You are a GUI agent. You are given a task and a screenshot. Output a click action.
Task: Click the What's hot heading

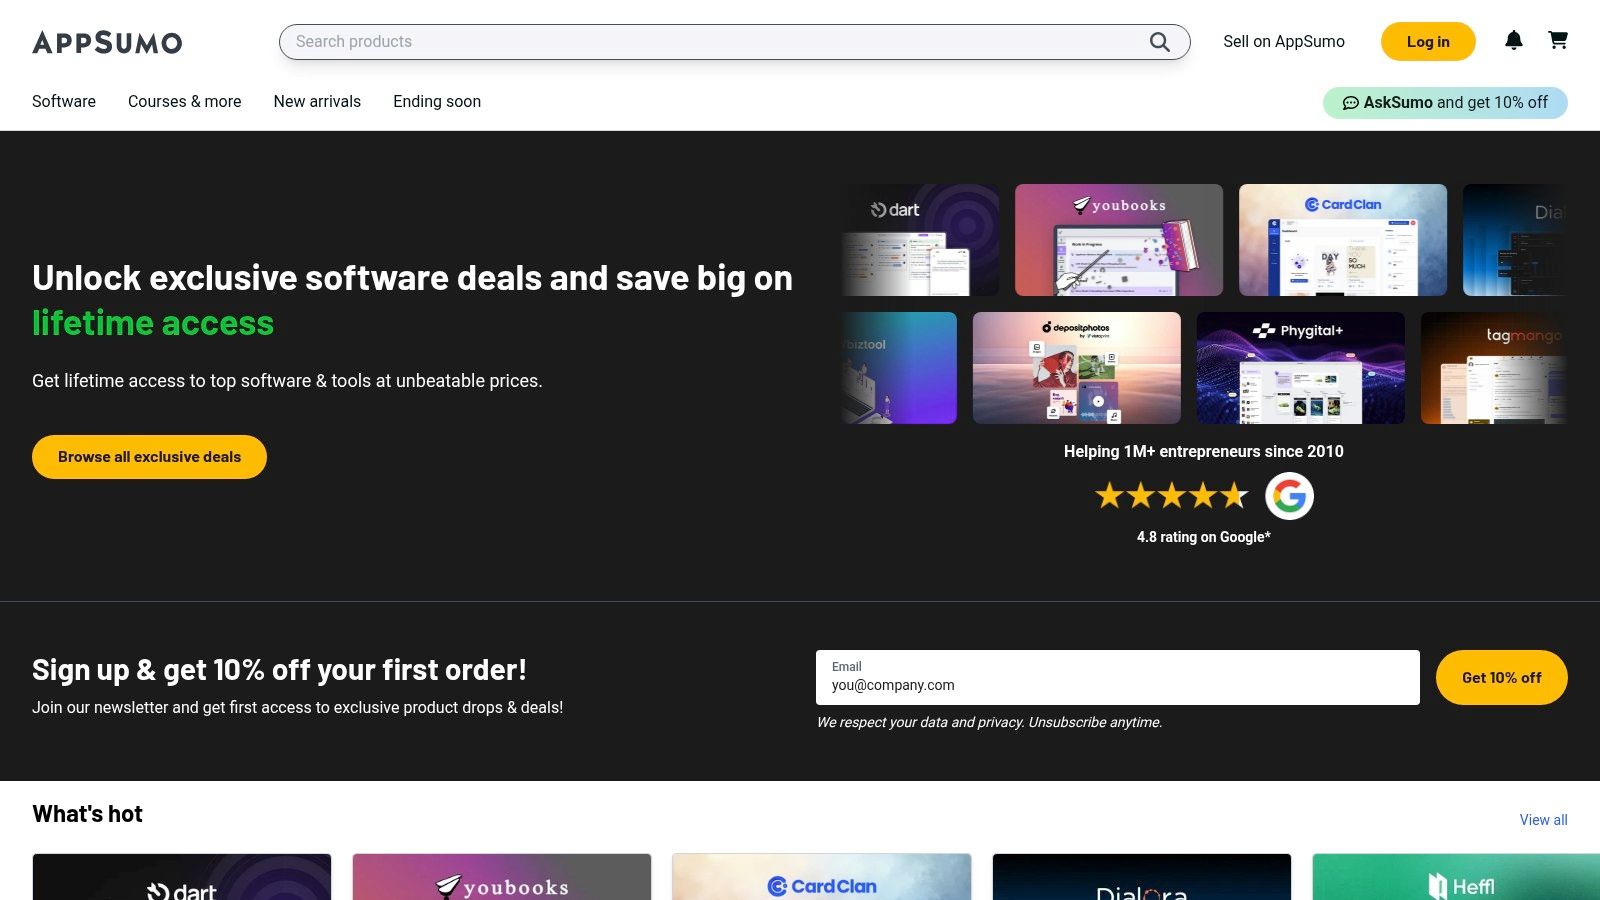pos(88,814)
